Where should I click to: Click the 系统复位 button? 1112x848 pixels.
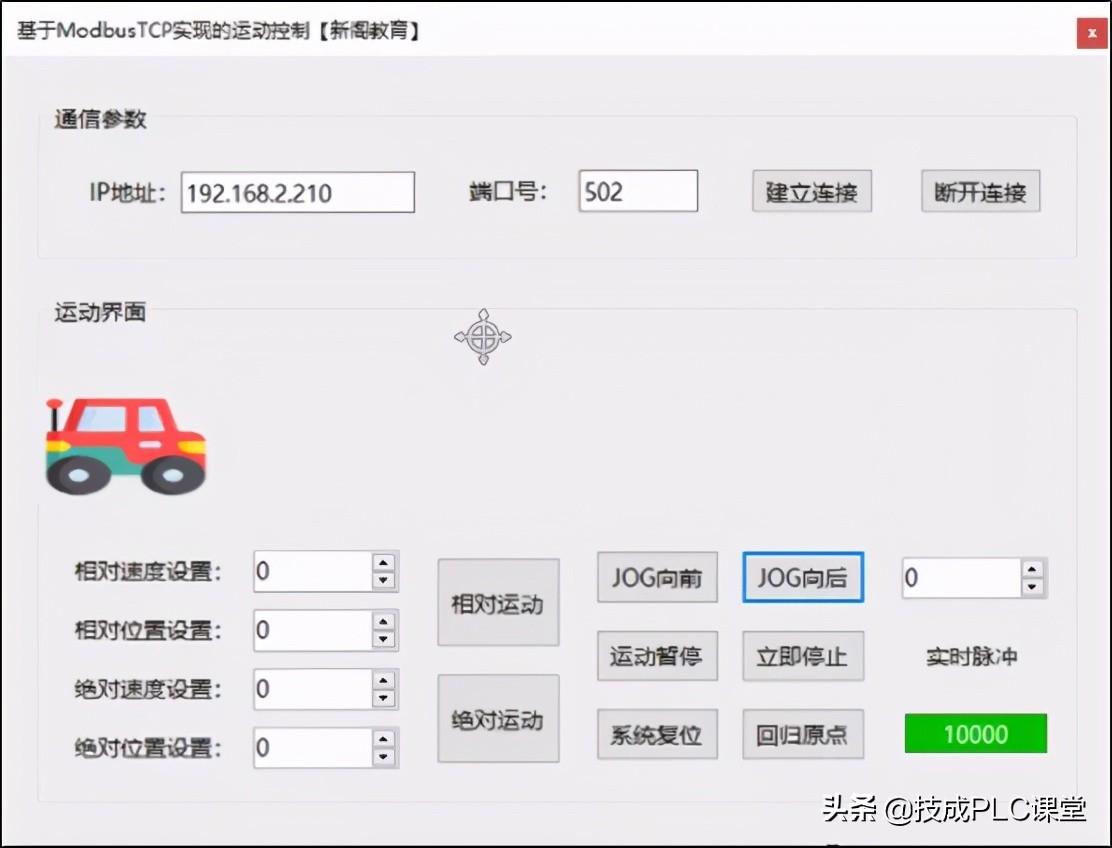[657, 734]
